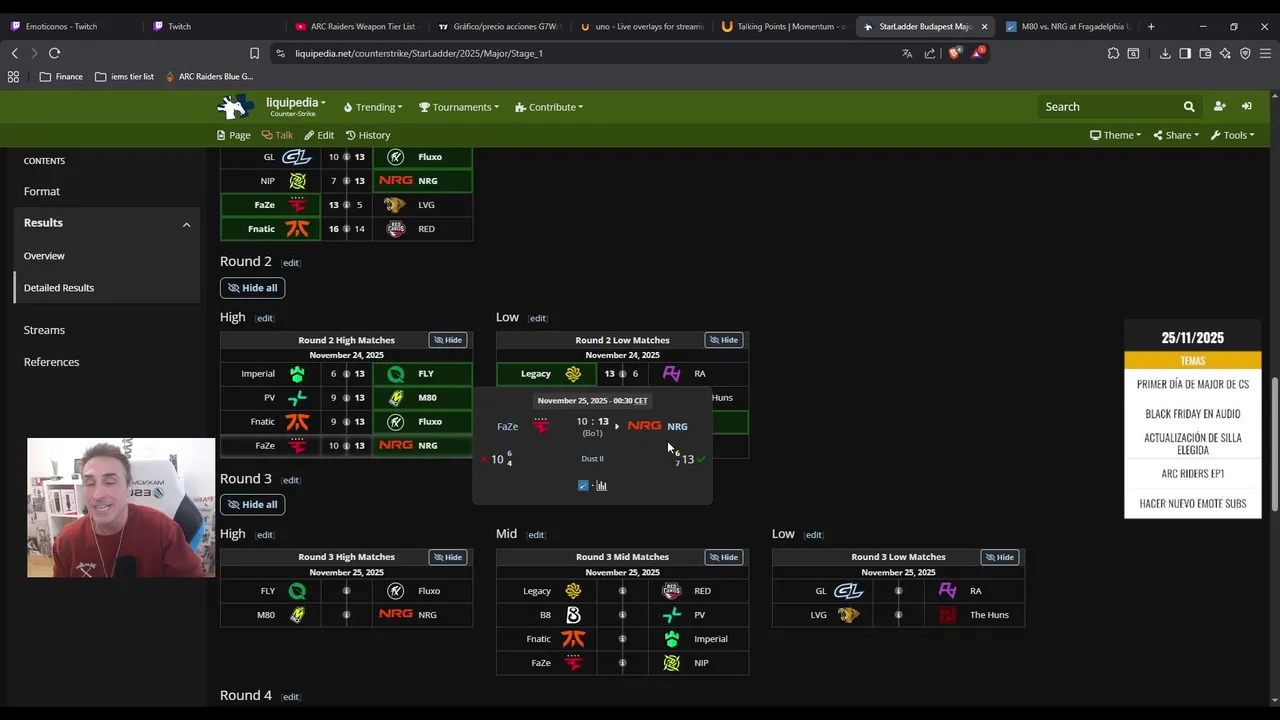
Task: Expand the Contribute dropdown
Action: (549, 107)
